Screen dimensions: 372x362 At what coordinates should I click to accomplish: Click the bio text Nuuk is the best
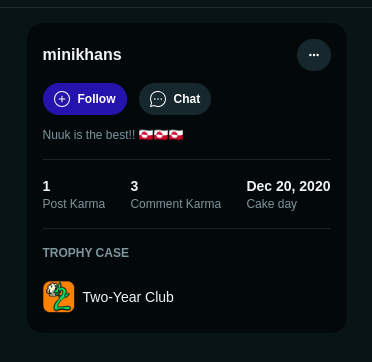coord(89,135)
